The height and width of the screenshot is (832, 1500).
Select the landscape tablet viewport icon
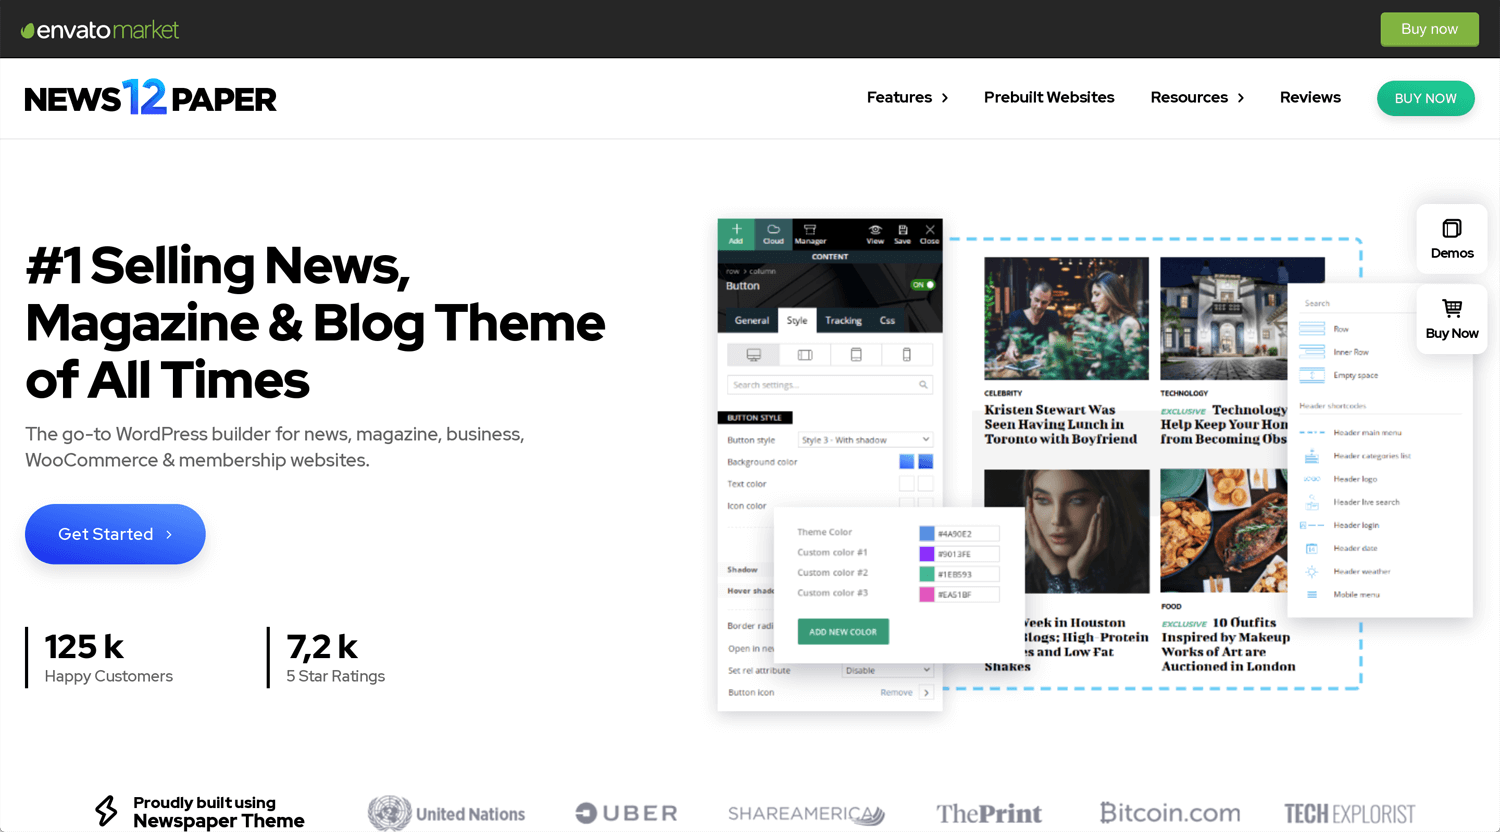pos(805,355)
